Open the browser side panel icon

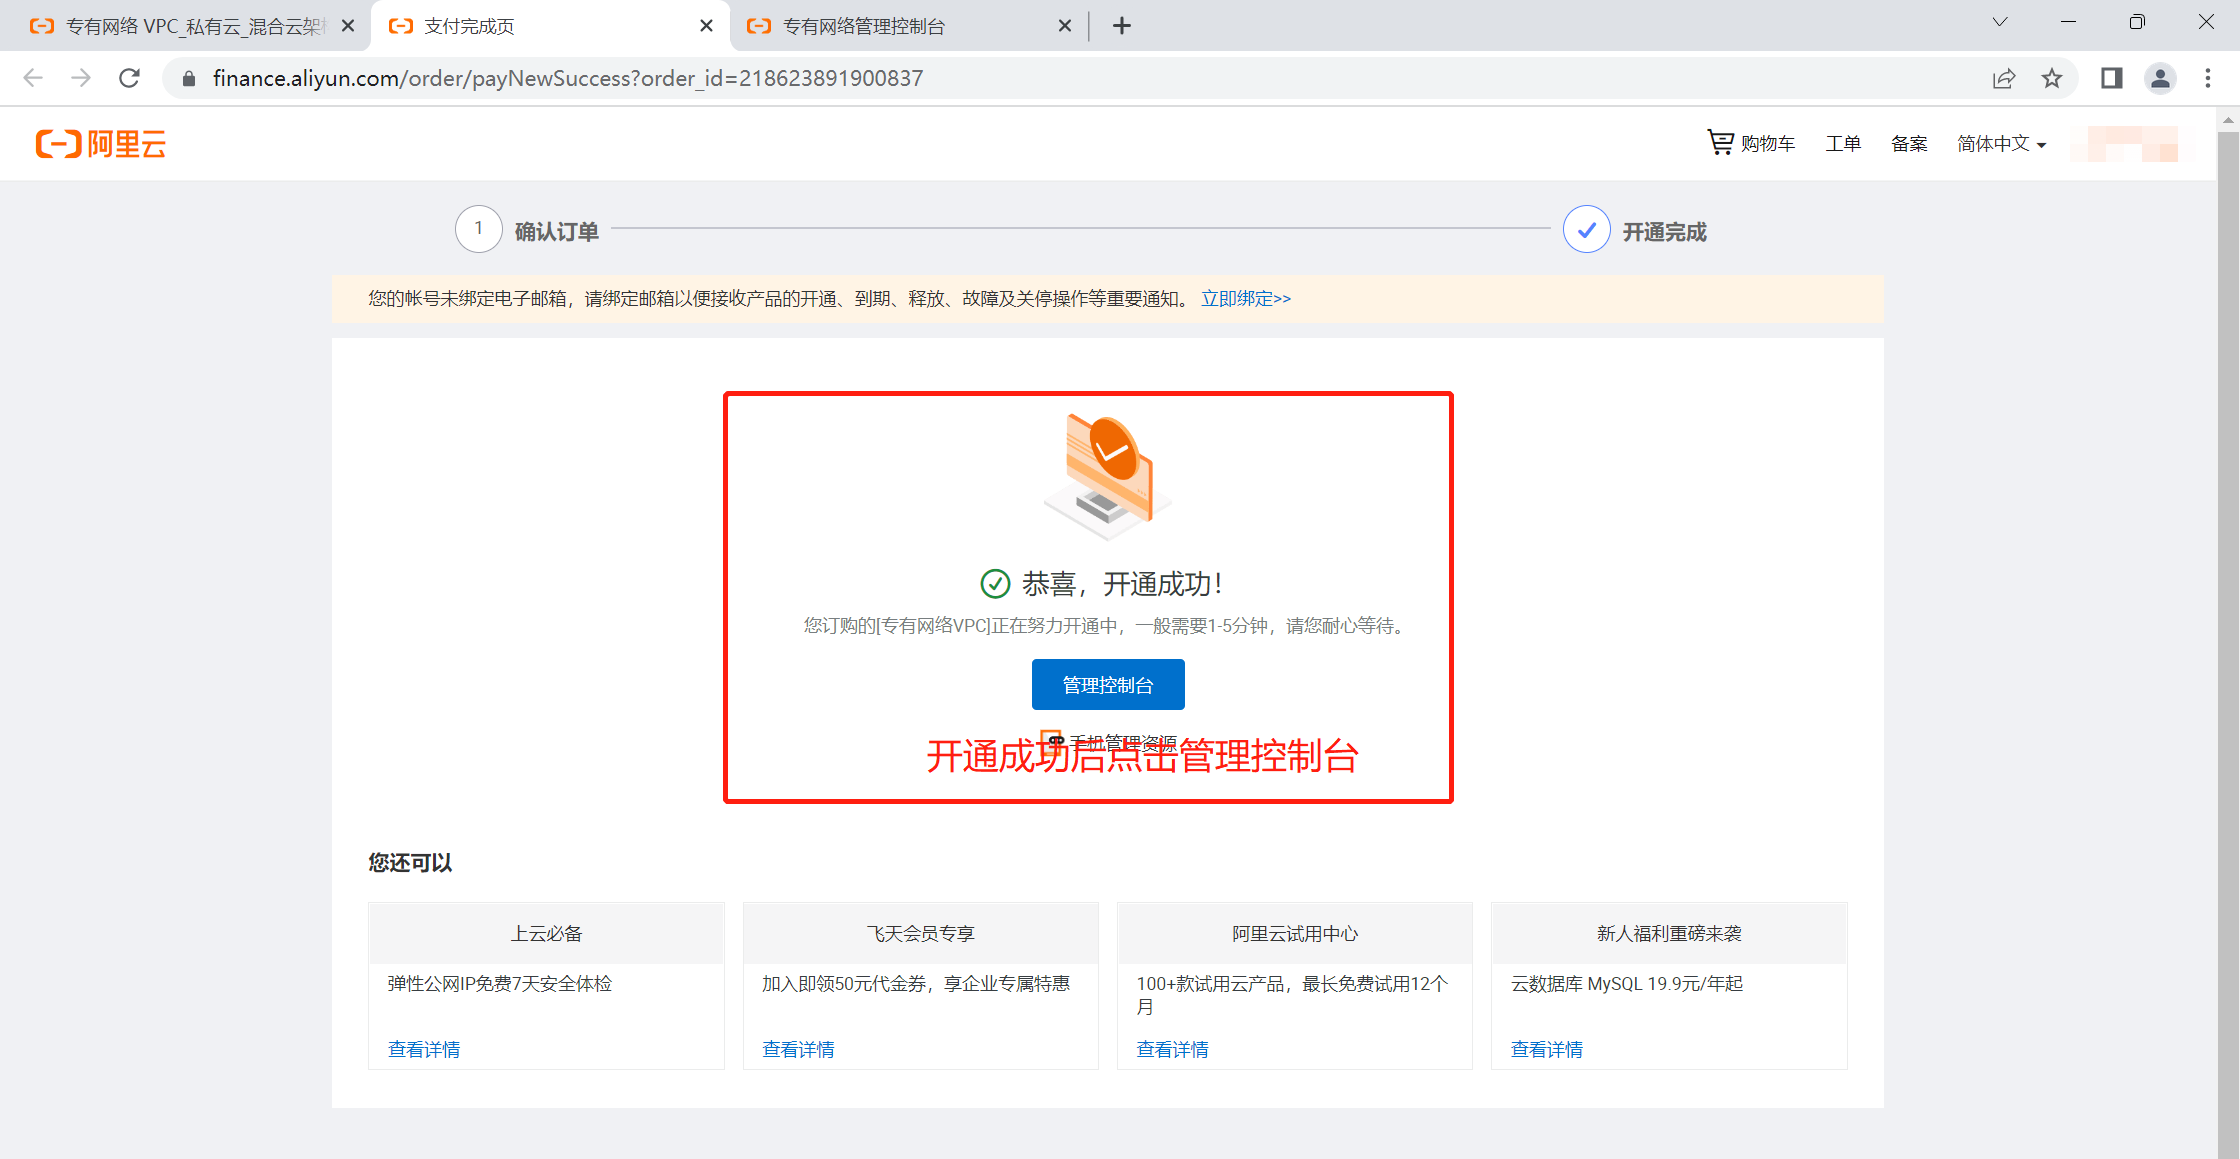coord(2112,78)
